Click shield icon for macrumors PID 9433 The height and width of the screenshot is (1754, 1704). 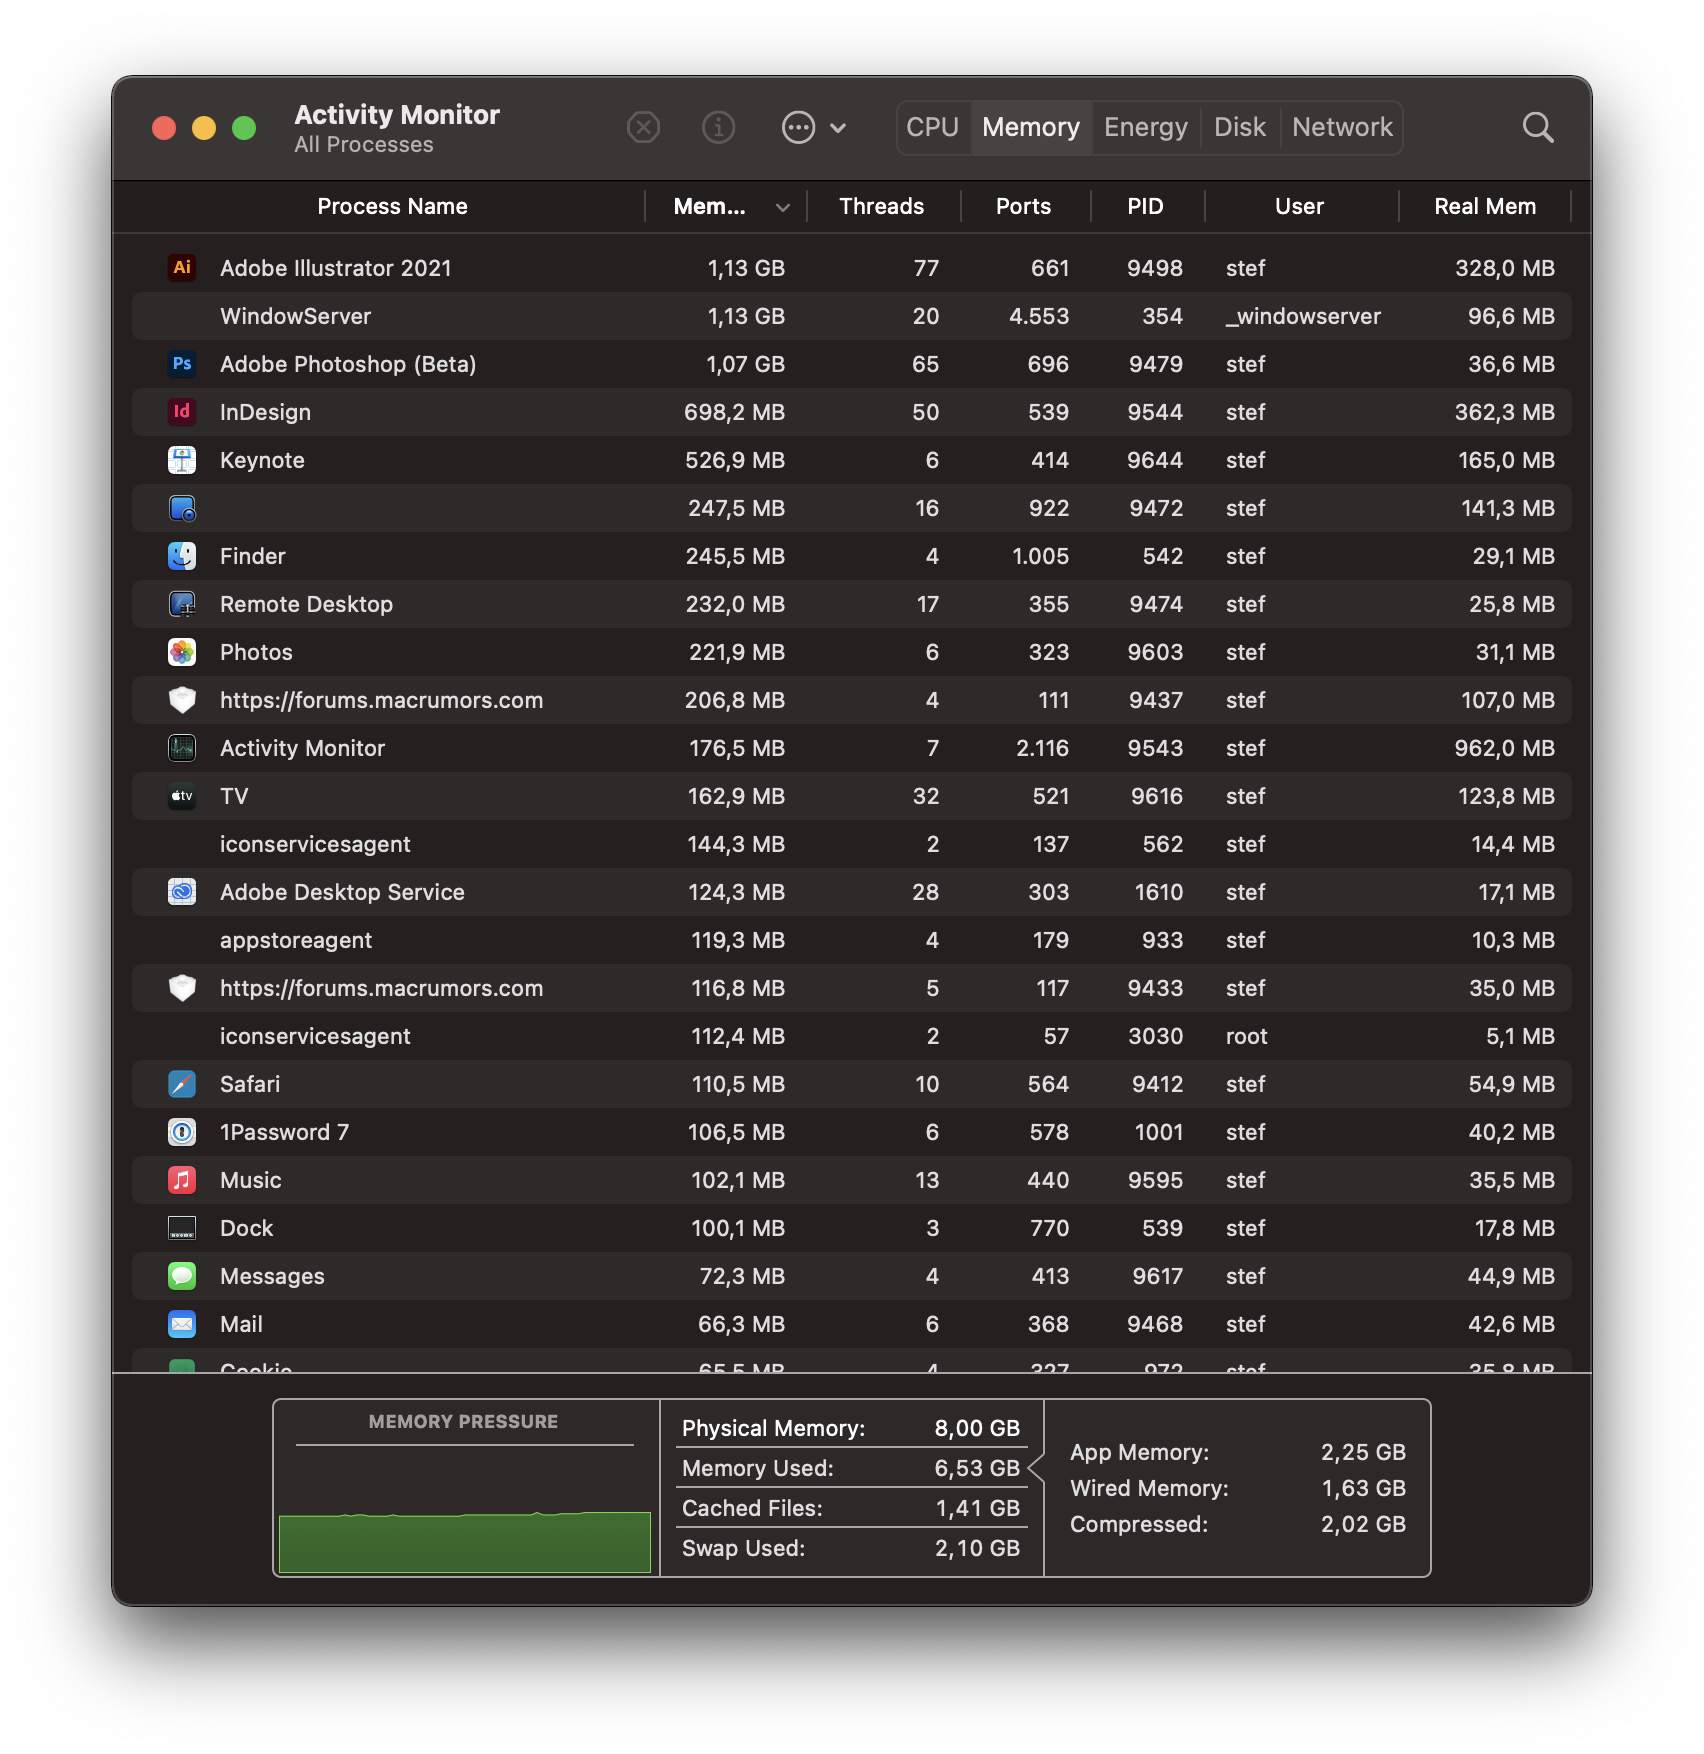tap(182, 988)
